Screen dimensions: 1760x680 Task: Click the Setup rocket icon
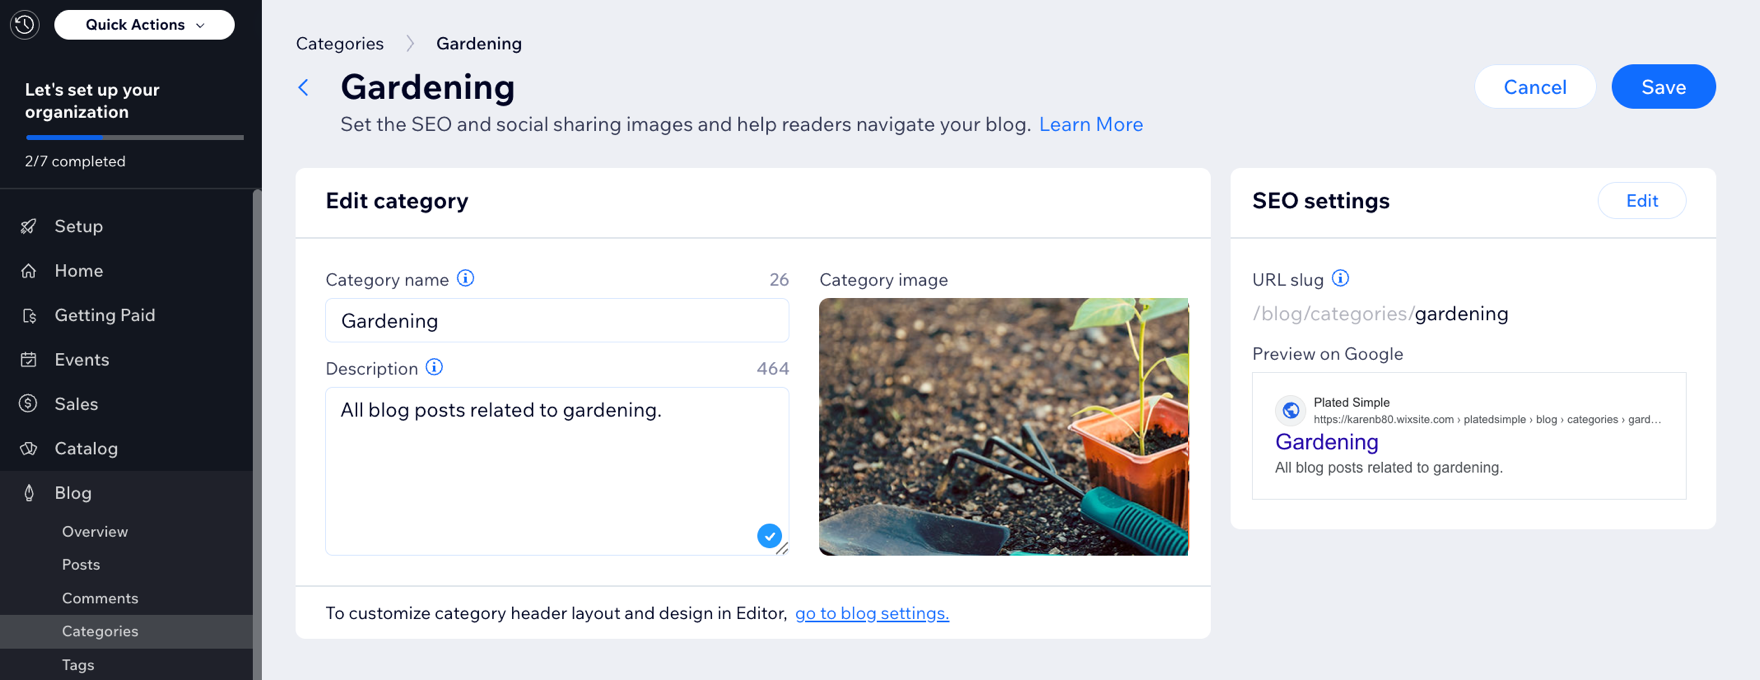point(29,227)
